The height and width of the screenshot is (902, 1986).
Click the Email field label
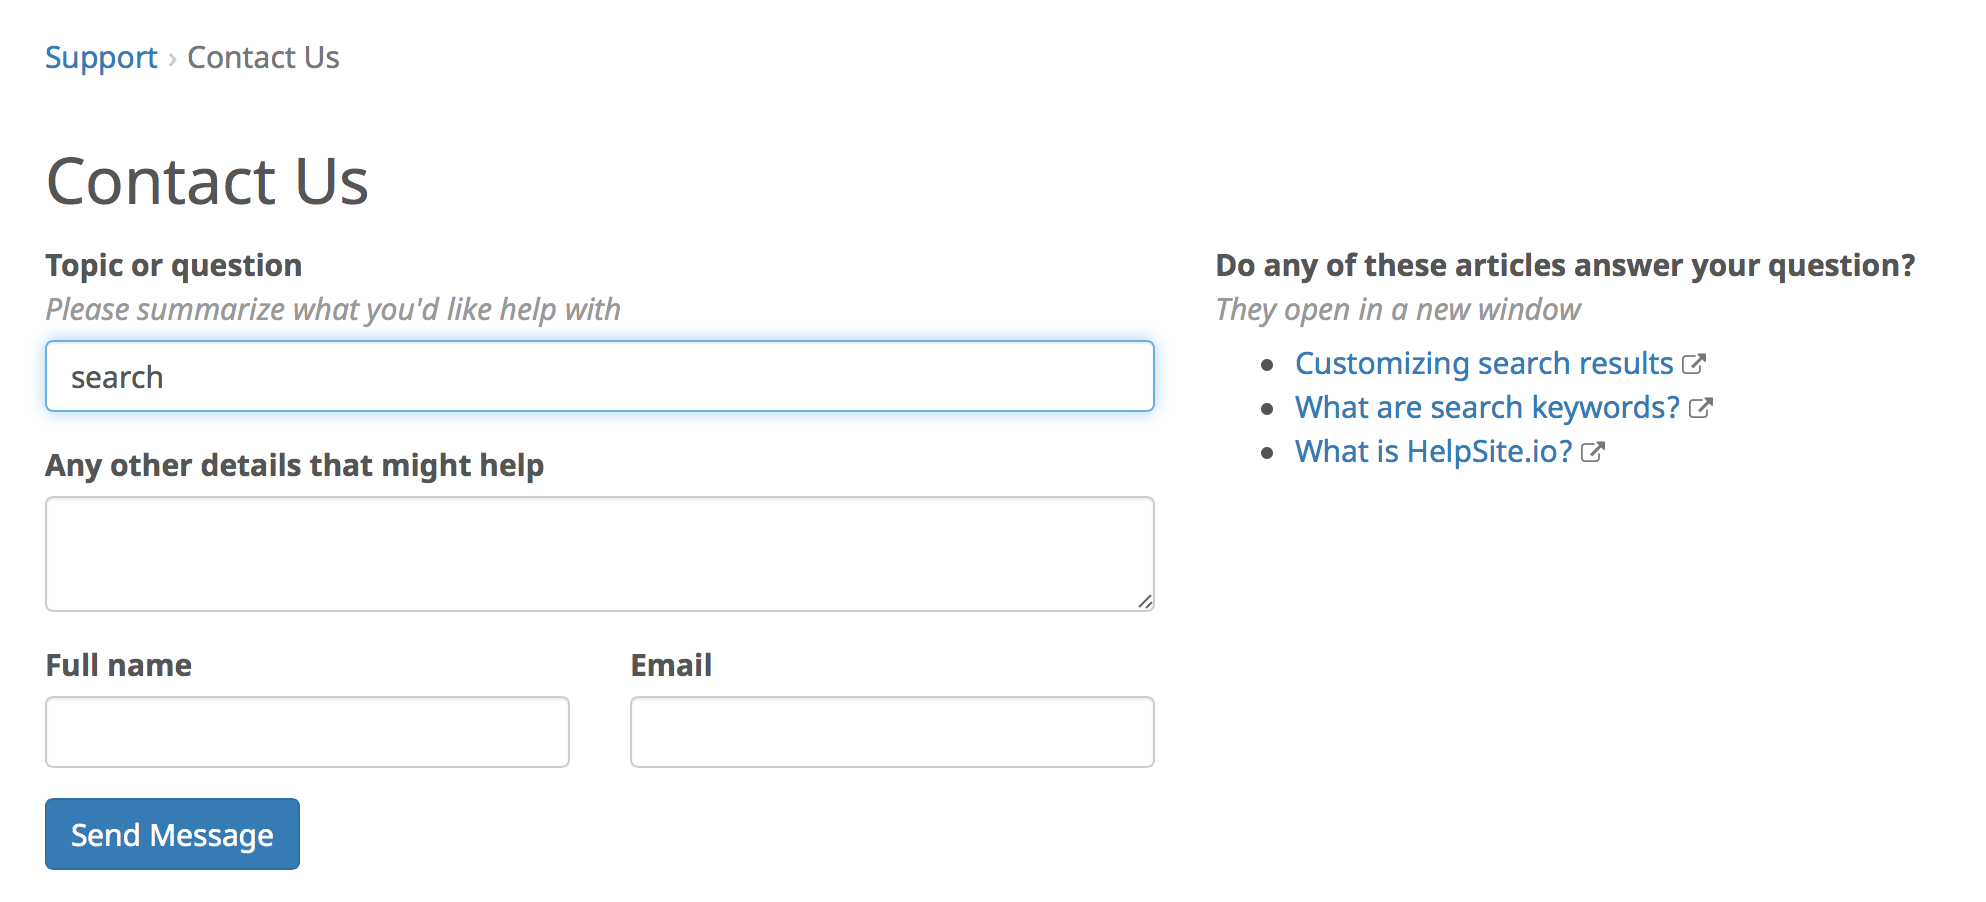pos(671,665)
